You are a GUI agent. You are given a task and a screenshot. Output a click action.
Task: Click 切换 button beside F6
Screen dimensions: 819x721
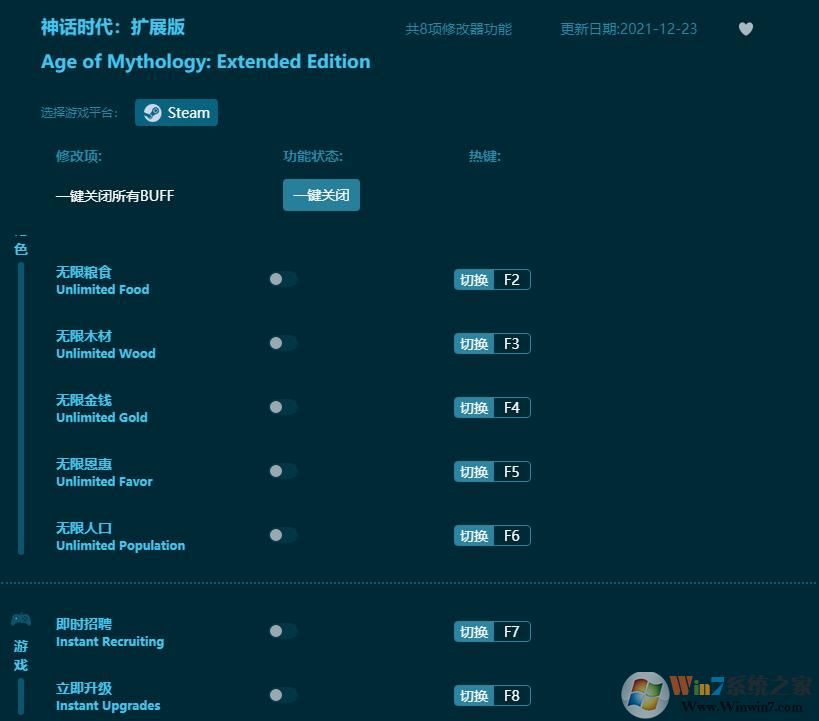point(474,536)
